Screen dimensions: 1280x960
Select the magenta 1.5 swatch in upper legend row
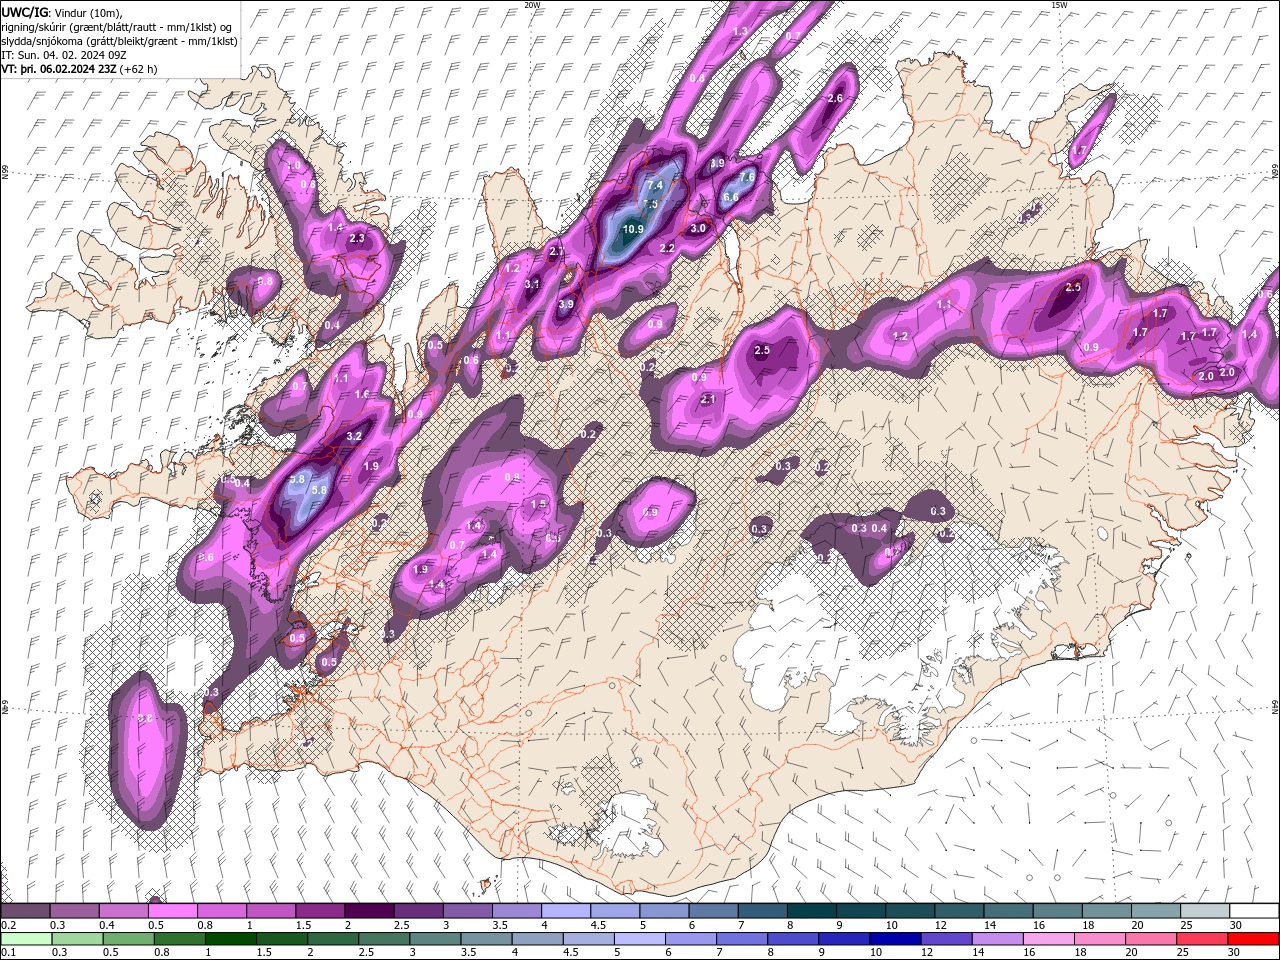click(x=319, y=911)
